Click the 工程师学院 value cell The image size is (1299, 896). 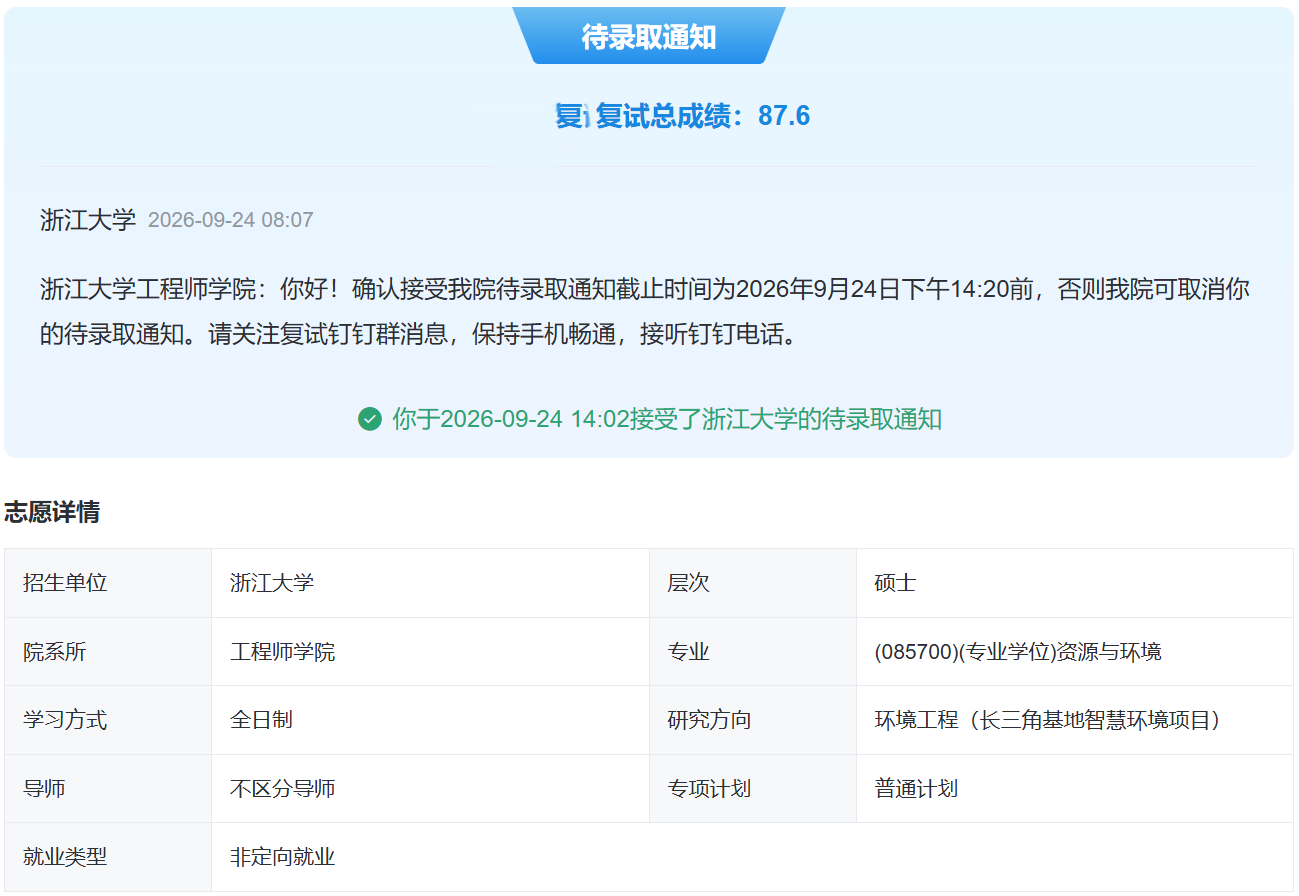click(x=430, y=652)
